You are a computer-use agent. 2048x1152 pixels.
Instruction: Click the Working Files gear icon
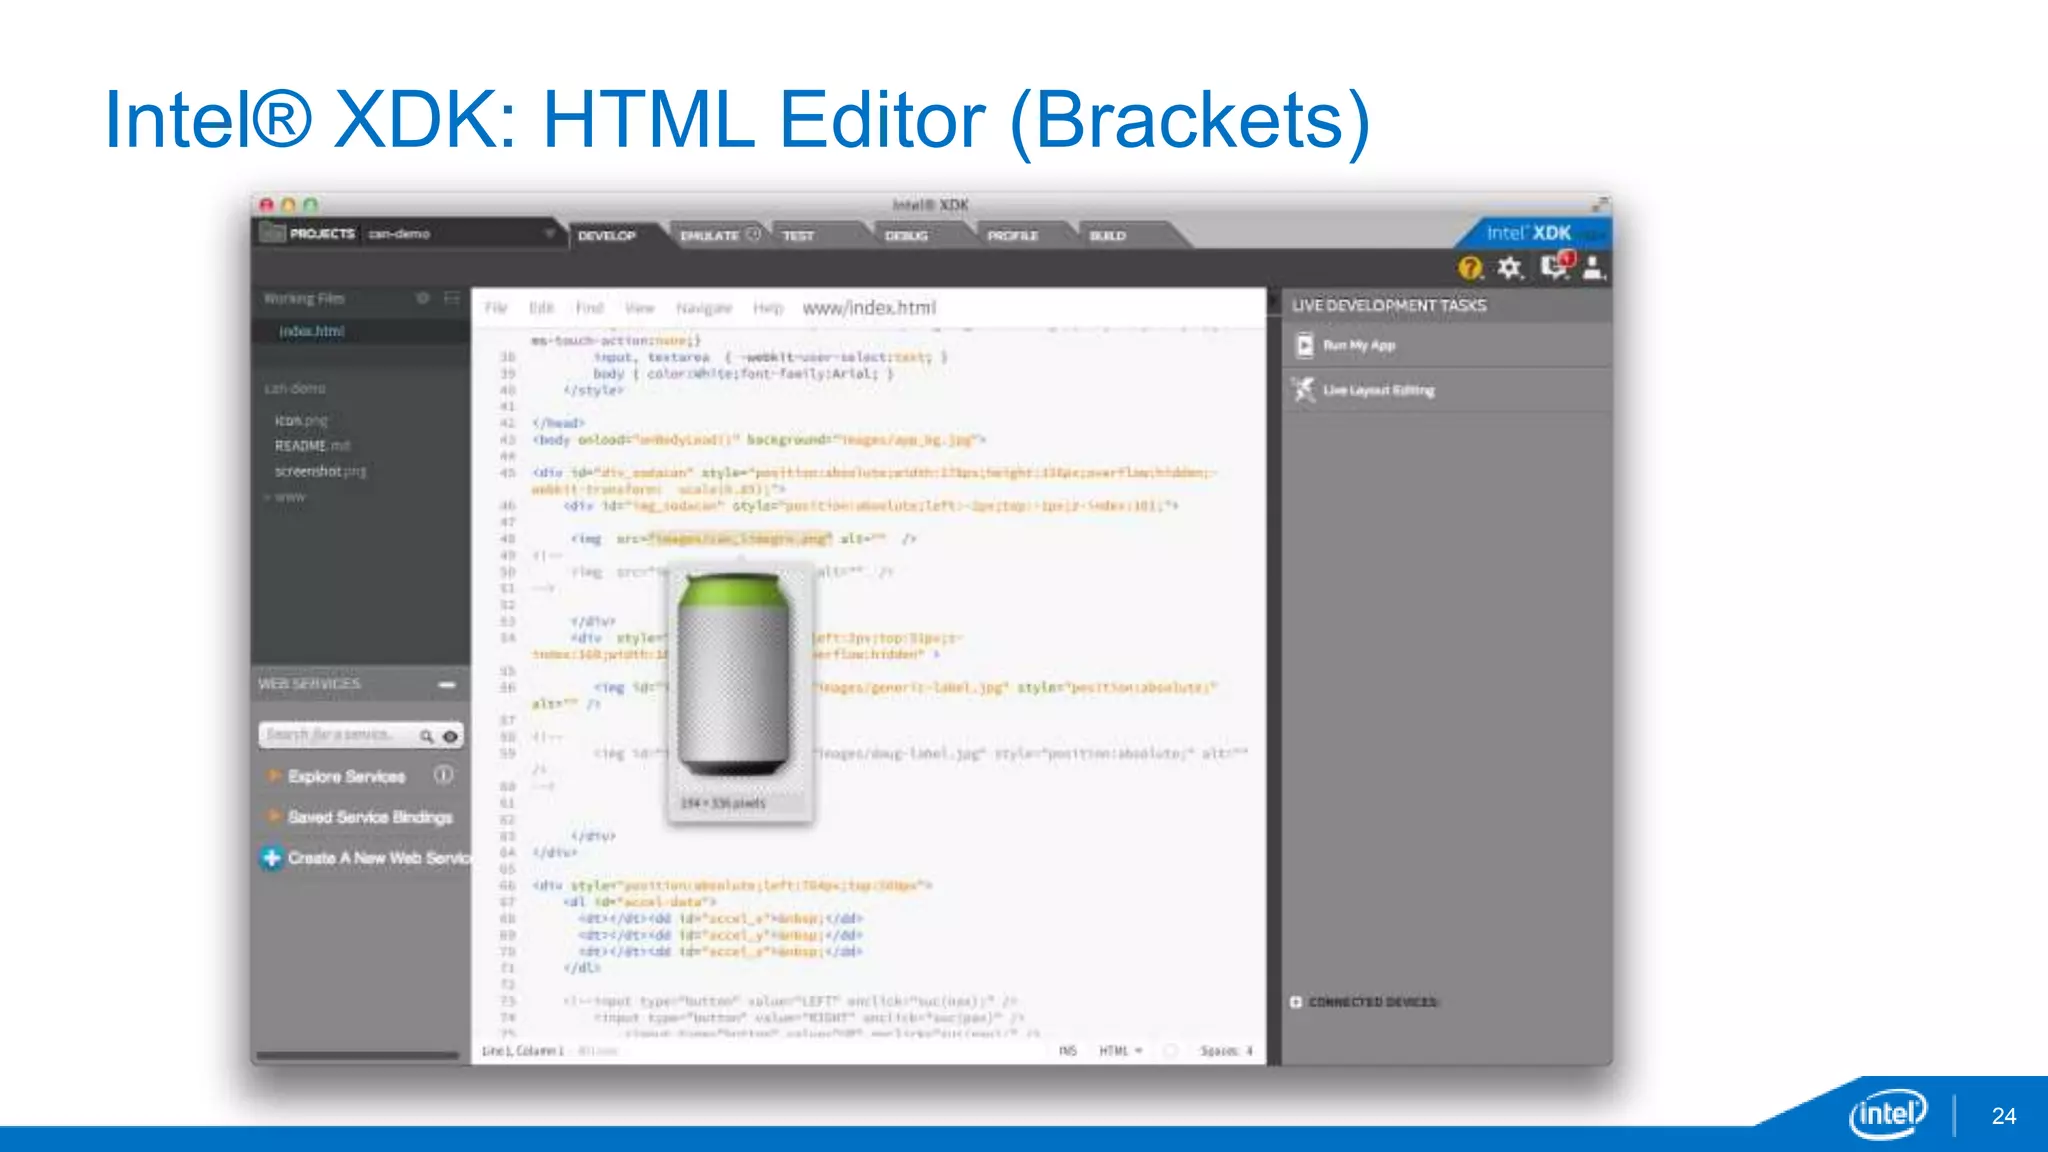(x=423, y=298)
